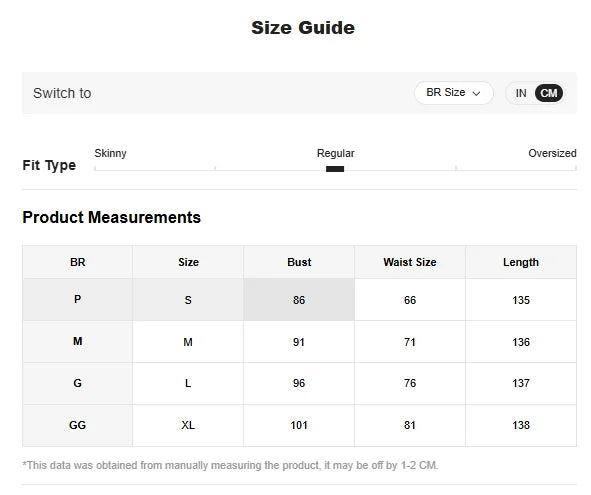Click the Skinny fit label
This screenshot has width=591, height=495.
tap(110, 153)
